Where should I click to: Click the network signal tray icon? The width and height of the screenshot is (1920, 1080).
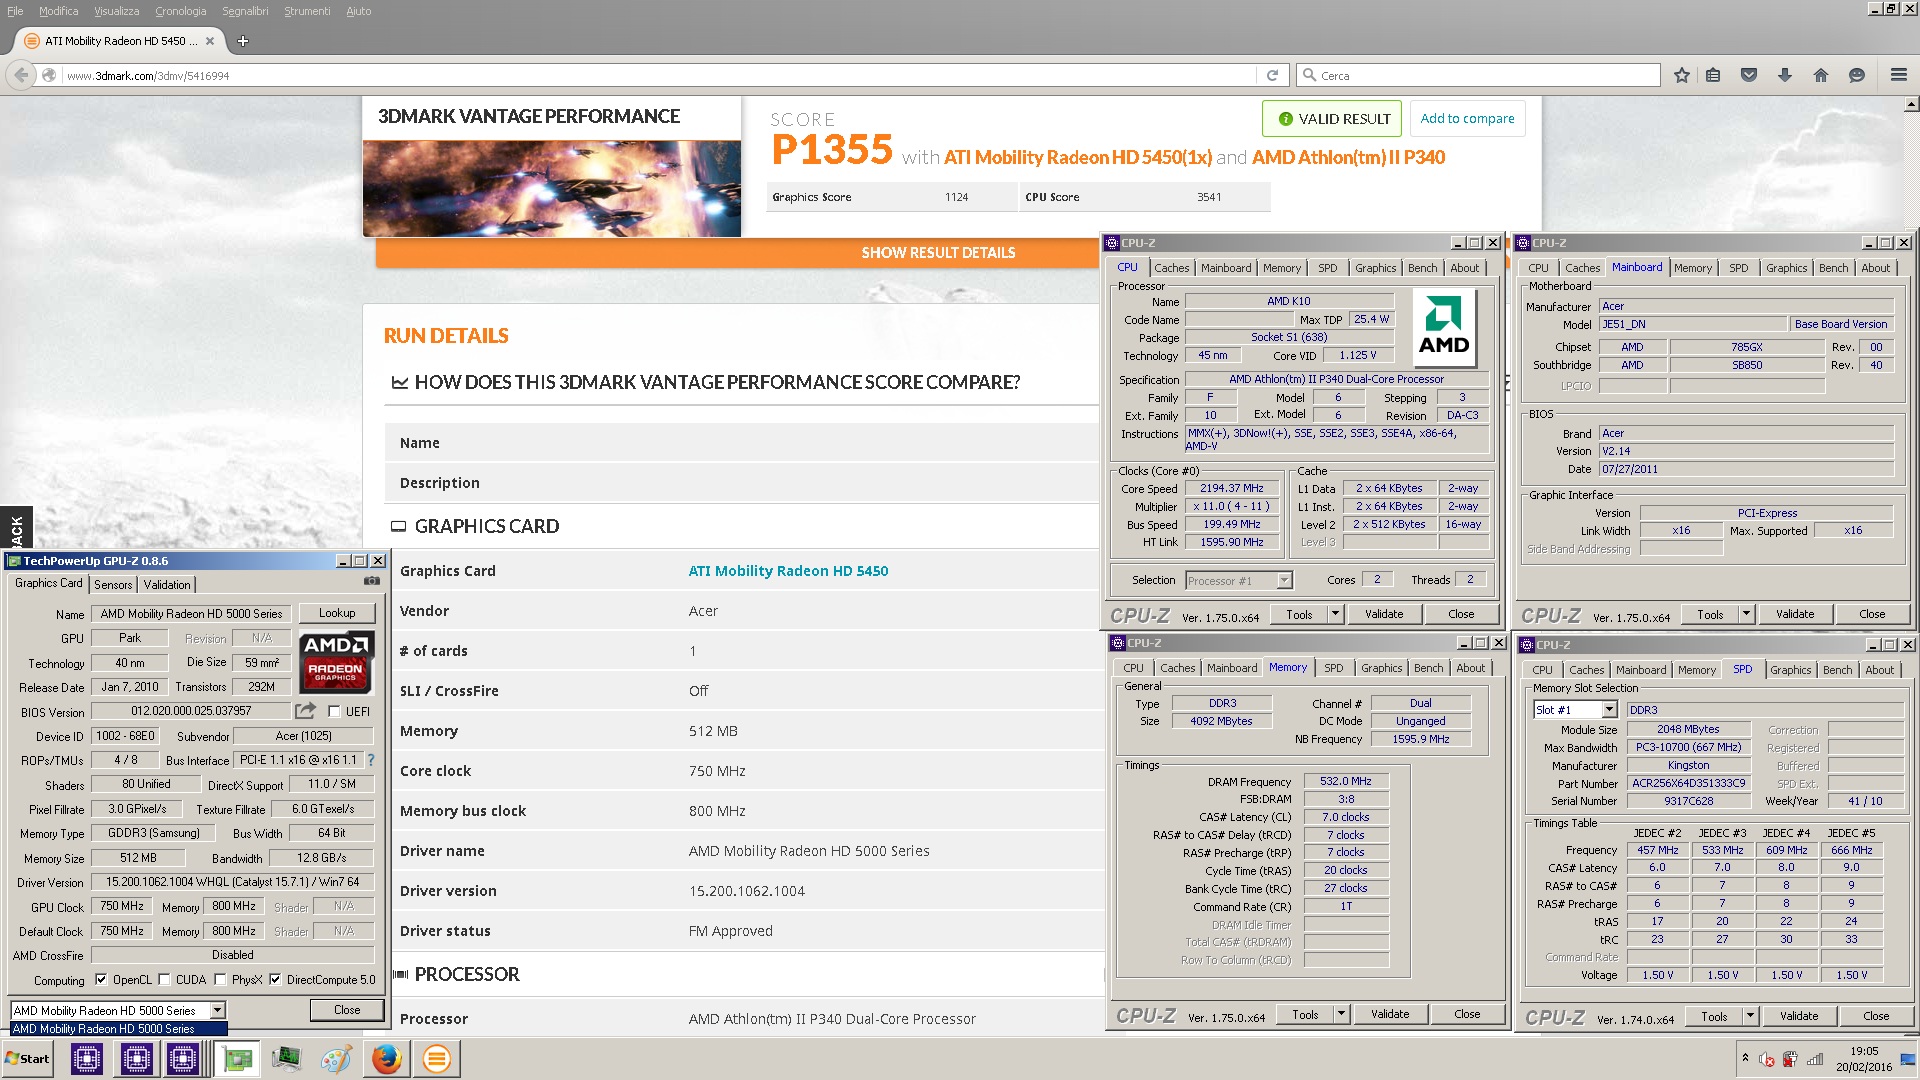tap(1815, 1059)
